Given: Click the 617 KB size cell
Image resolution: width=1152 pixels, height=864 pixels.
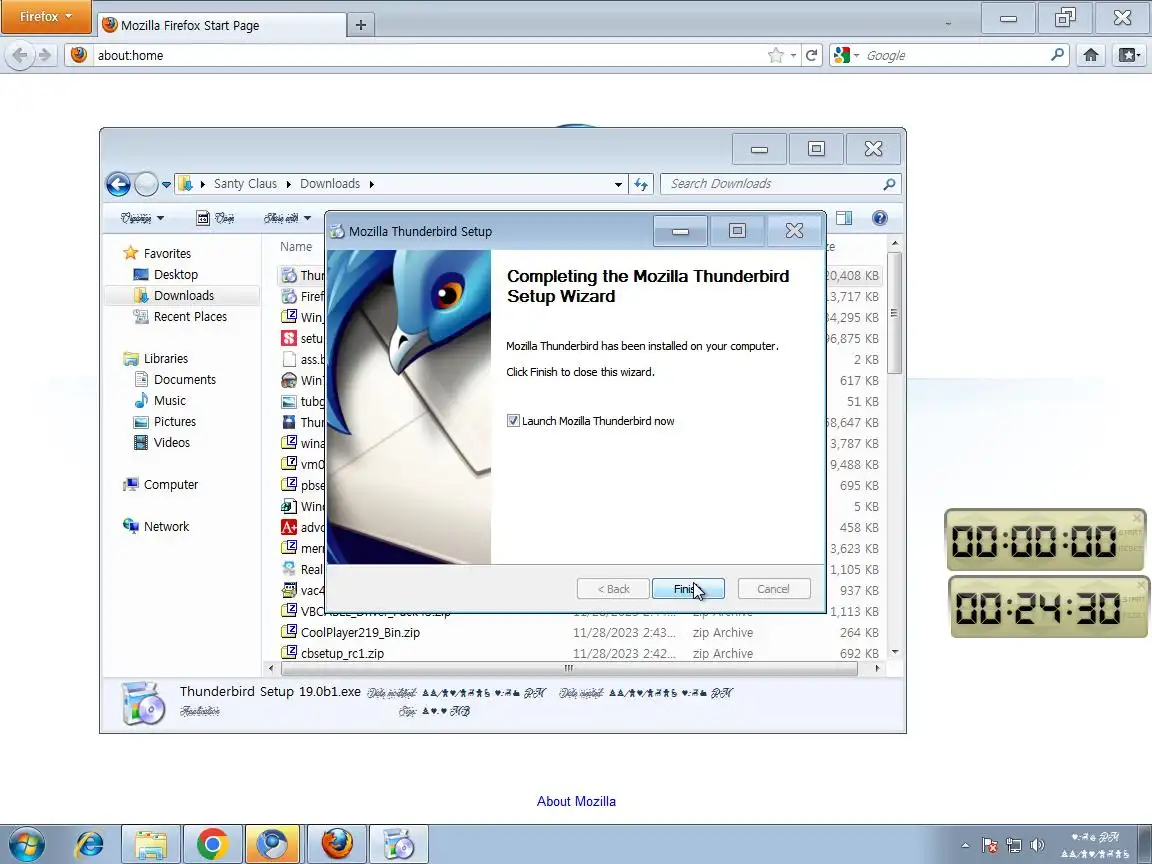Looking at the screenshot, I should pos(859,381).
